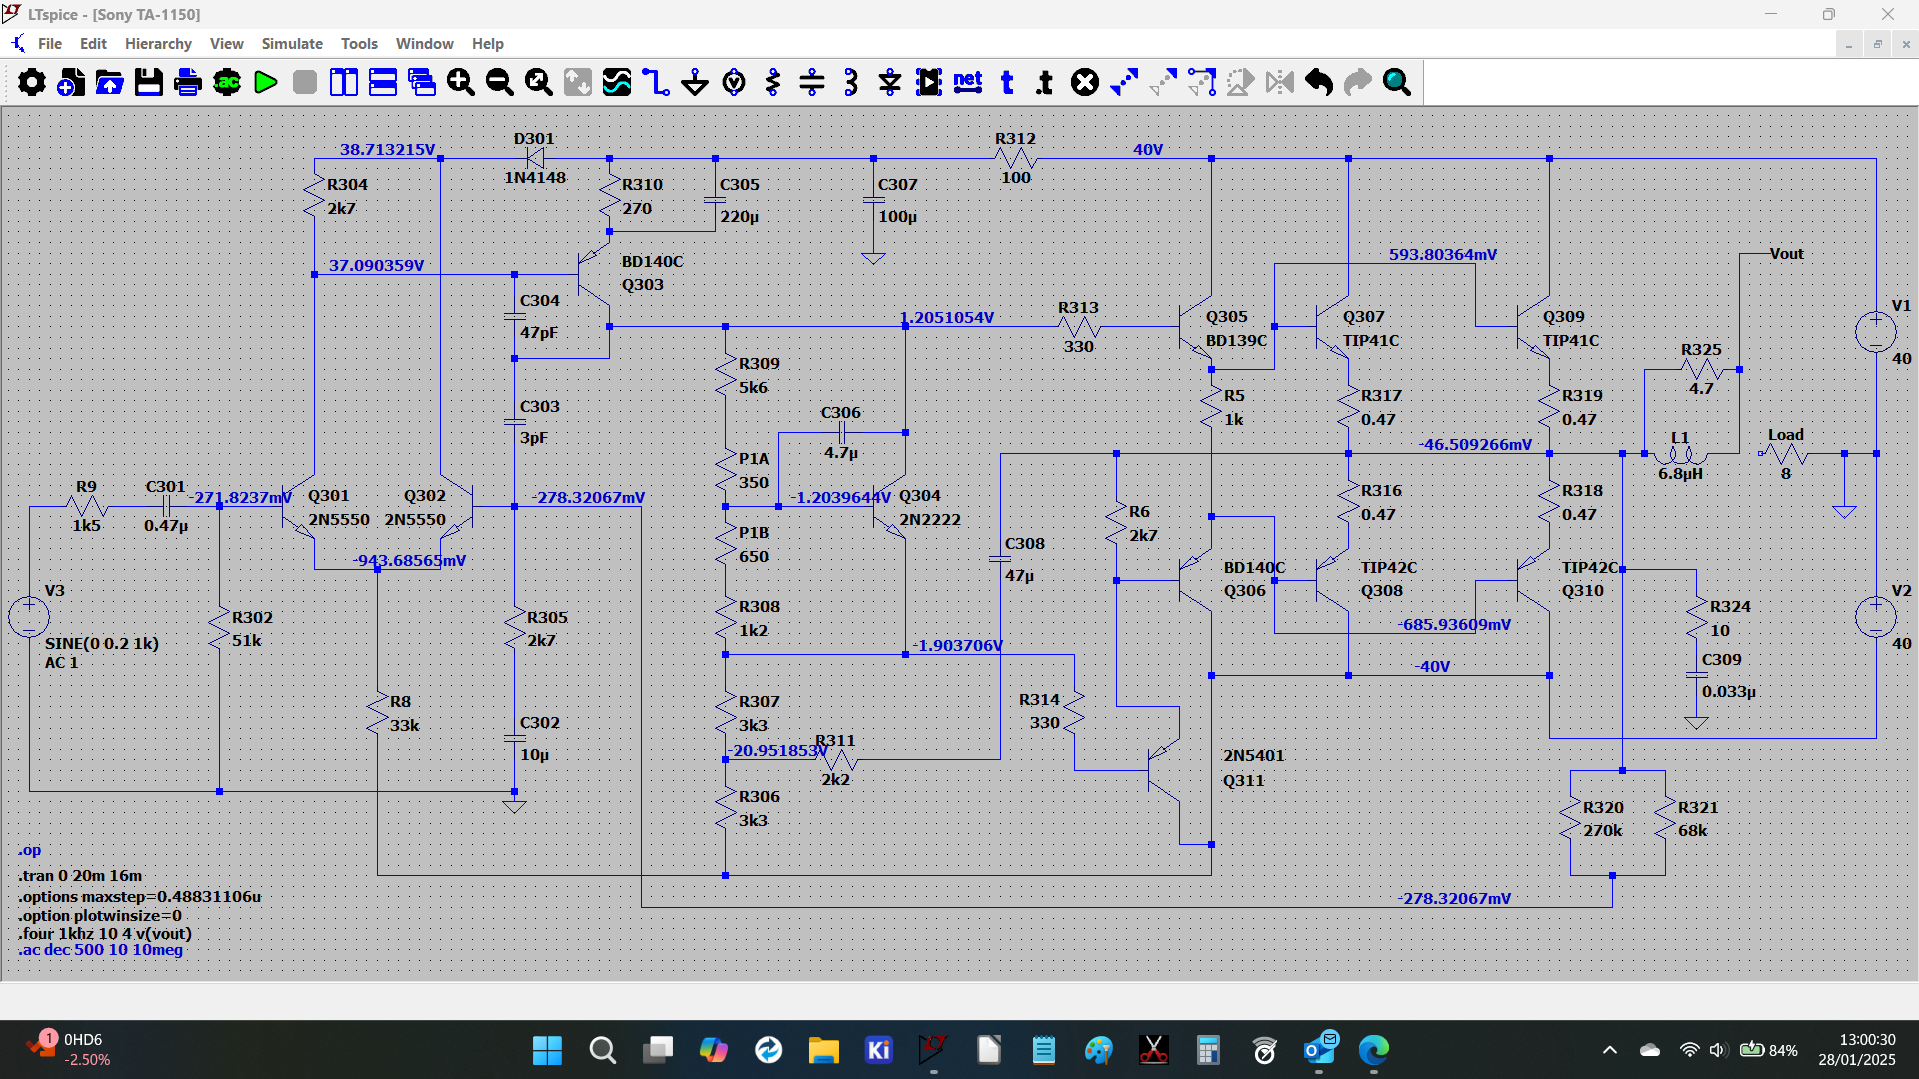Open the Simulate menu
This screenshot has width=1919, height=1079.
click(x=292, y=44)
